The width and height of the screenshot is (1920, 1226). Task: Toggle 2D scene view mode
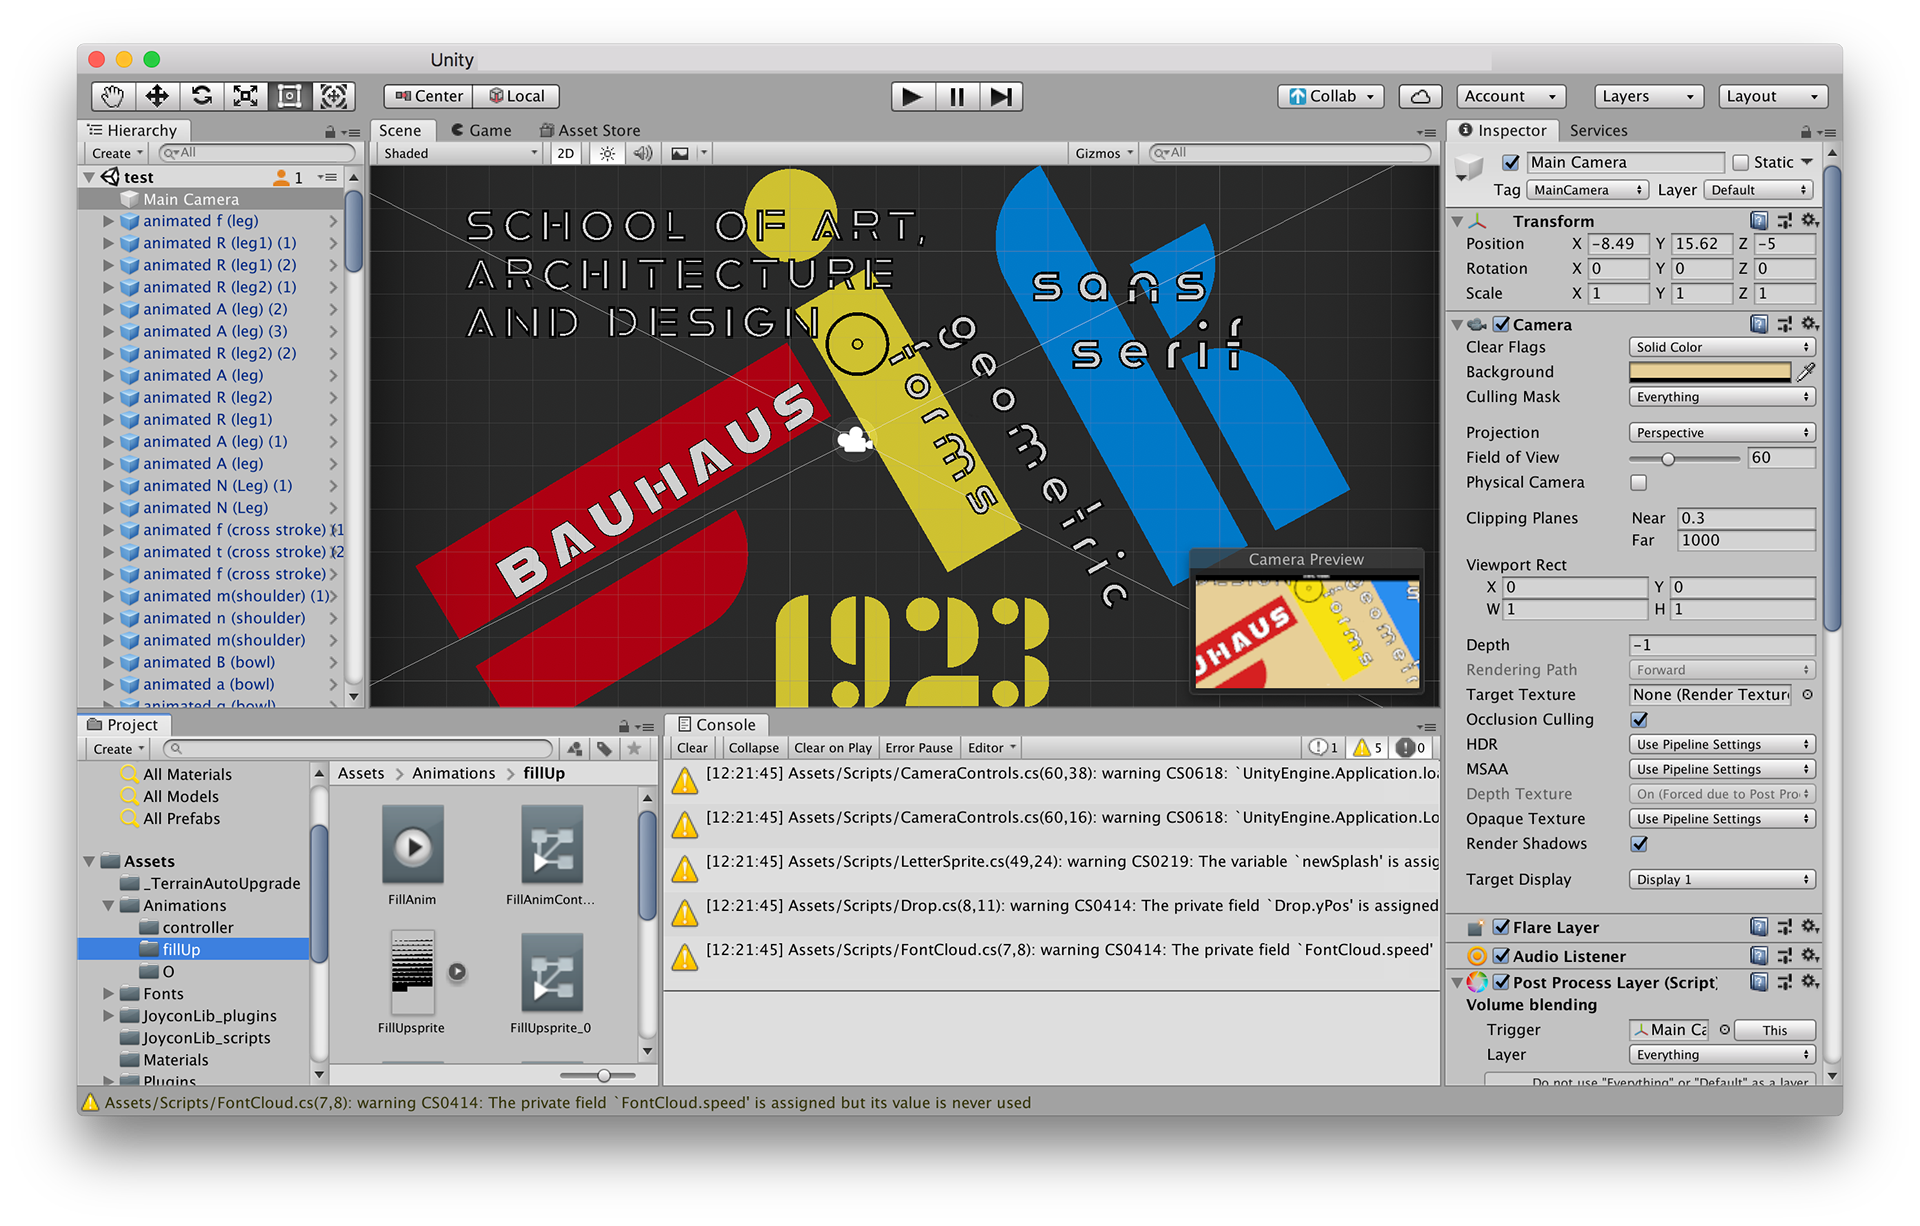[566, 153]
